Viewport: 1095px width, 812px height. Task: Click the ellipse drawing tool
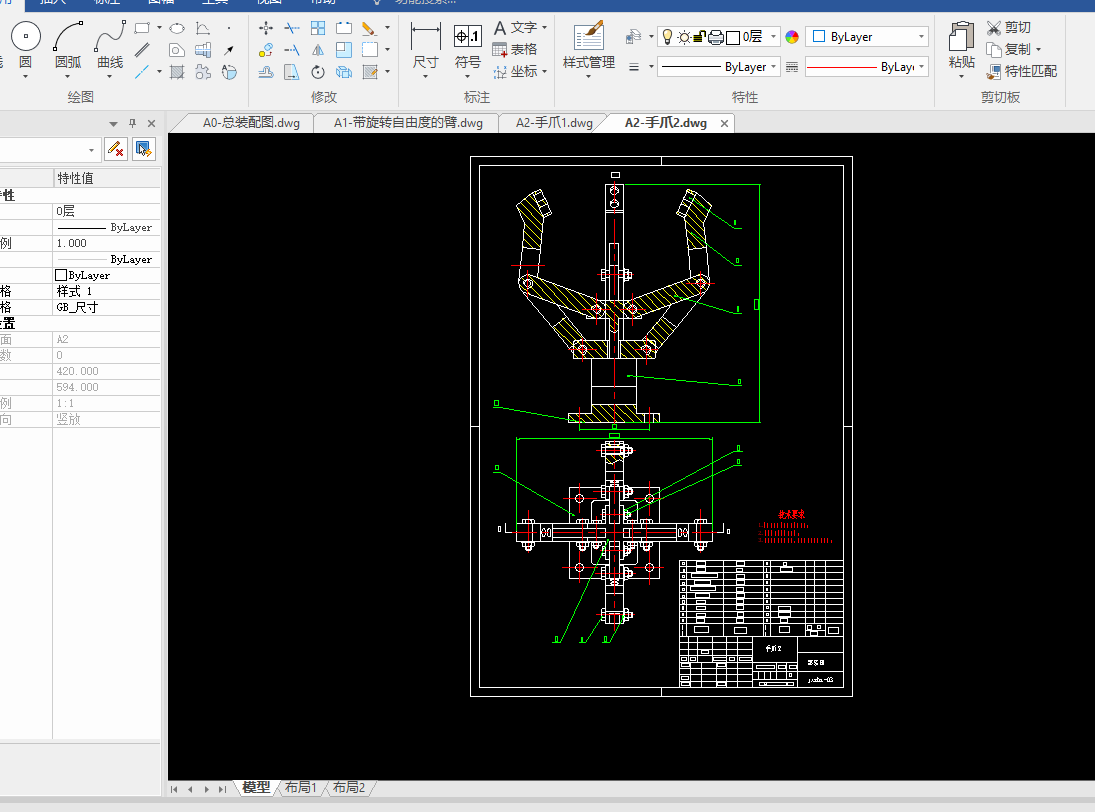click(177, 28)
